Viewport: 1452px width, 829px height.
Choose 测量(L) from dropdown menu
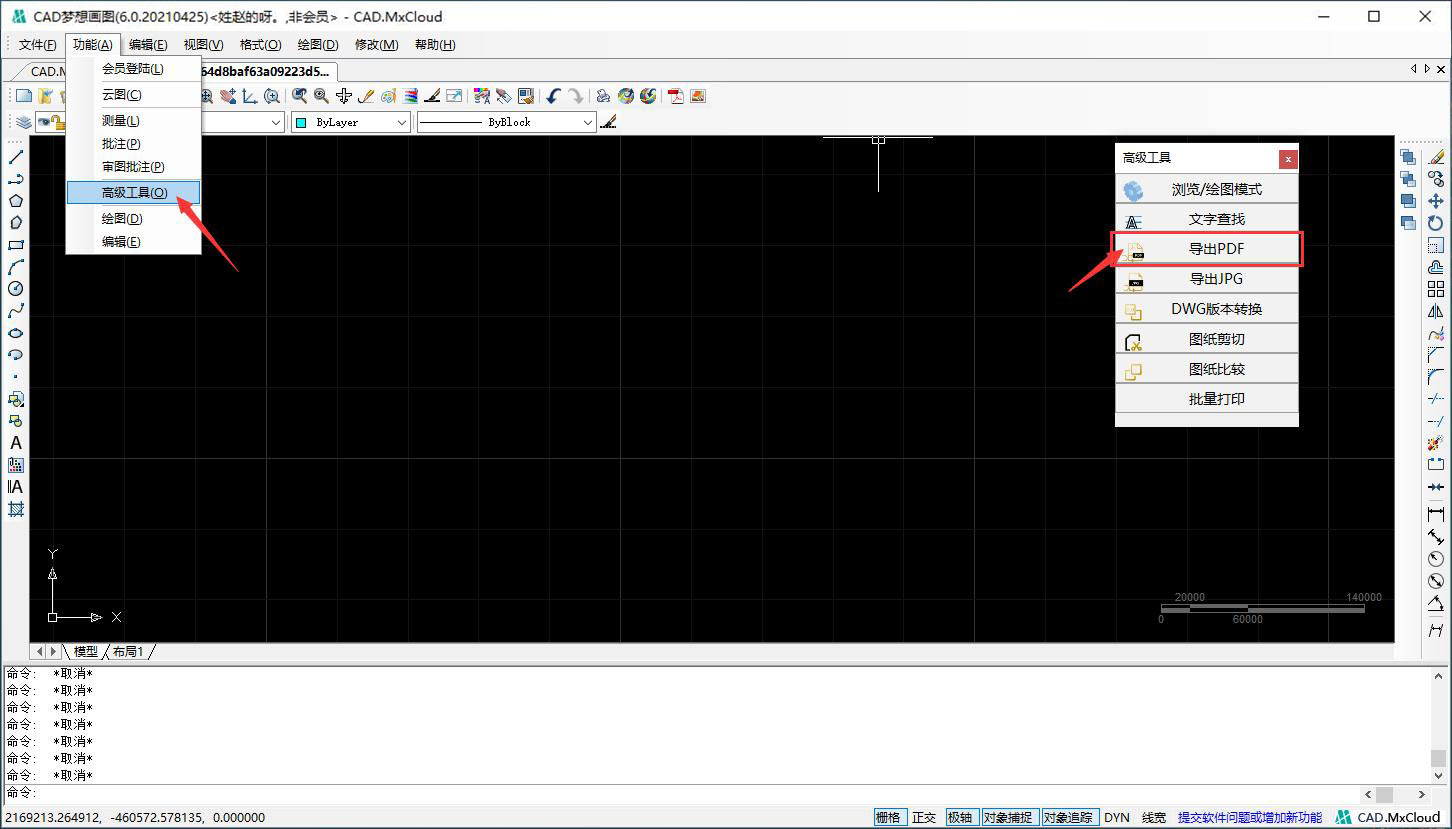(133, 120)
